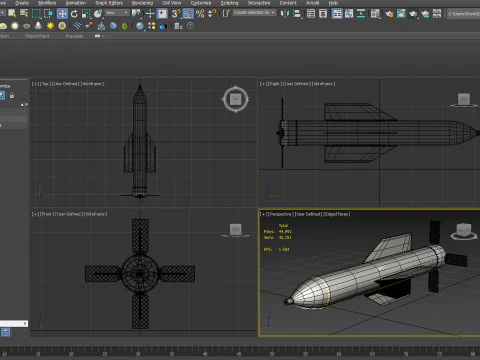Open the Arnold menu
This screenshot has height=360, width=480.
(312, 3)
